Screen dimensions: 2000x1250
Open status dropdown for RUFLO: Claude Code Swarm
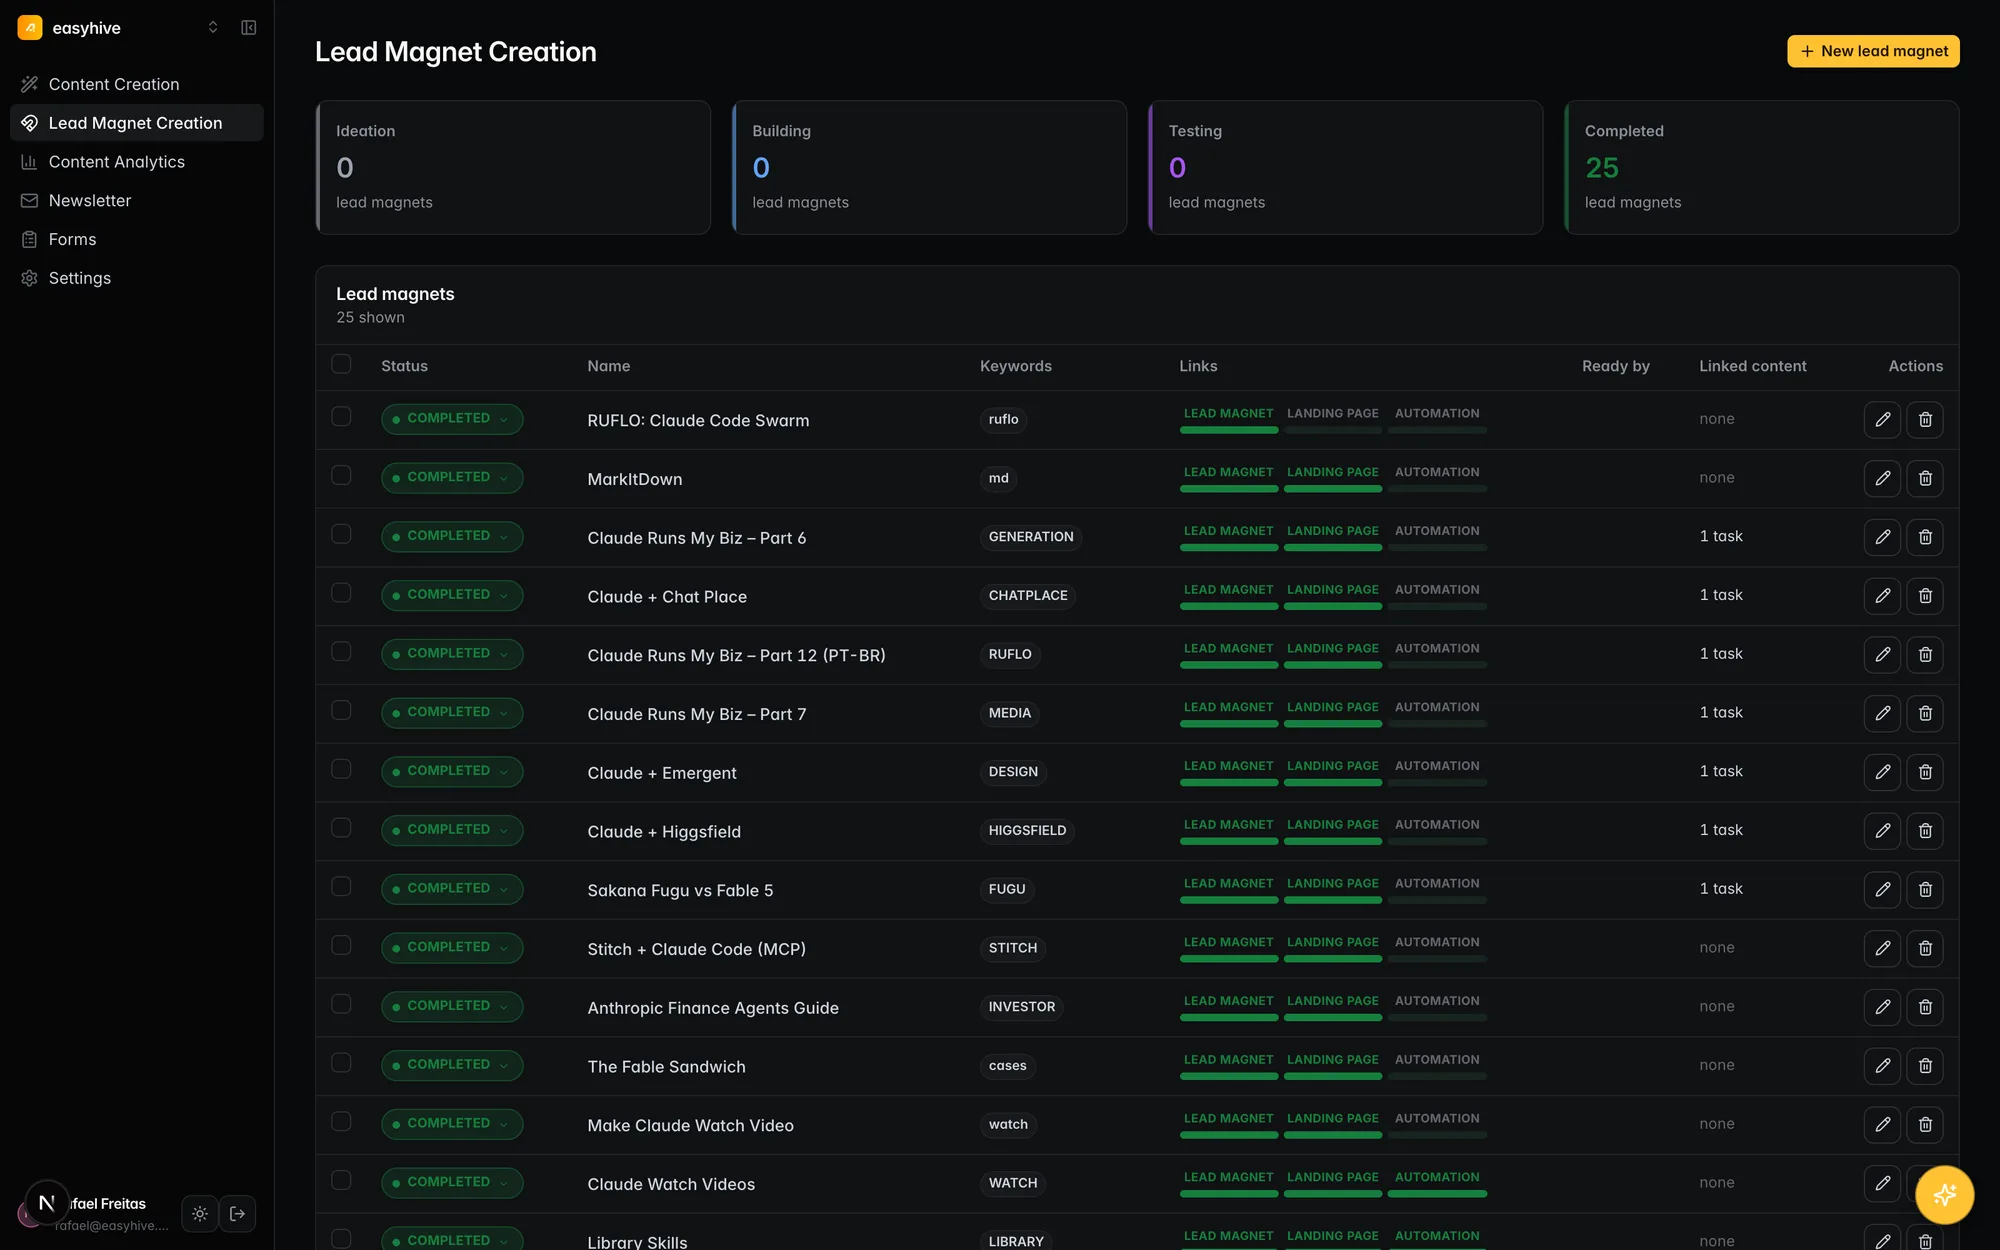click(x=452, y=419)
